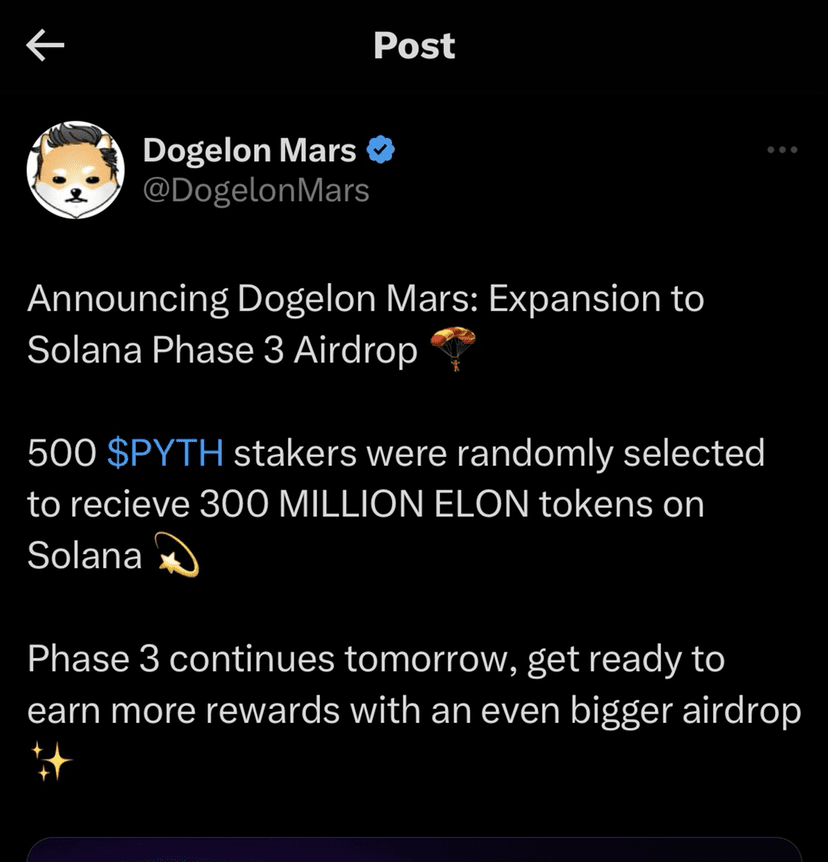Open the $PYTH cashtag link
828x862 pixels.
pyautogui.click(x=165, y=454)
